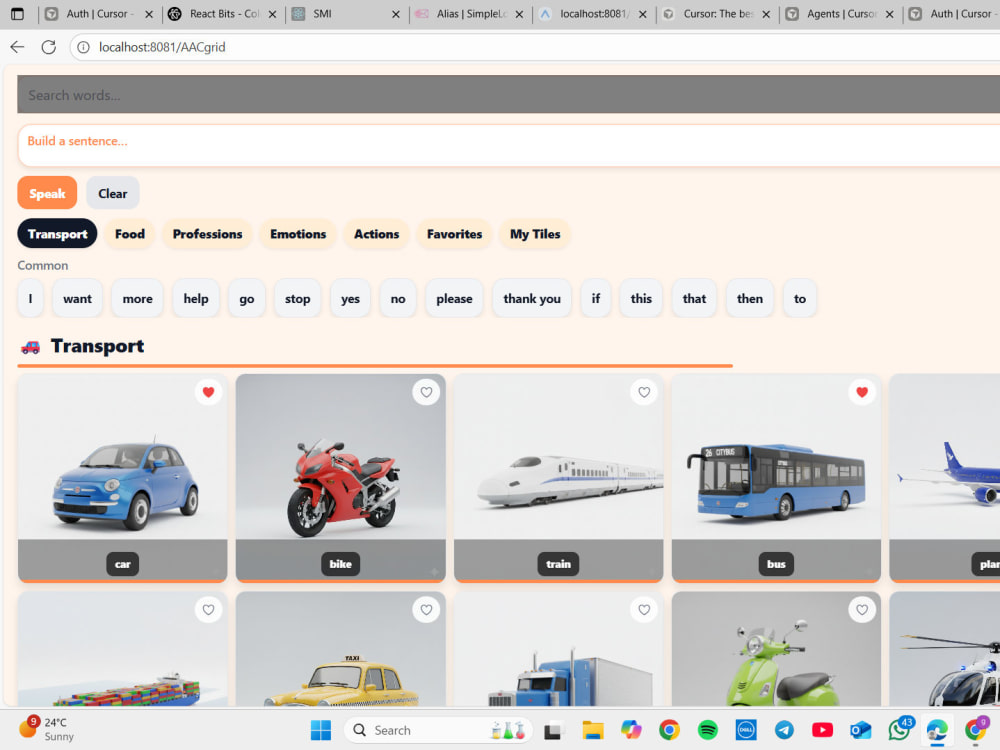
Task: Open Telegram from the taskbar
Action: (784, 730)
